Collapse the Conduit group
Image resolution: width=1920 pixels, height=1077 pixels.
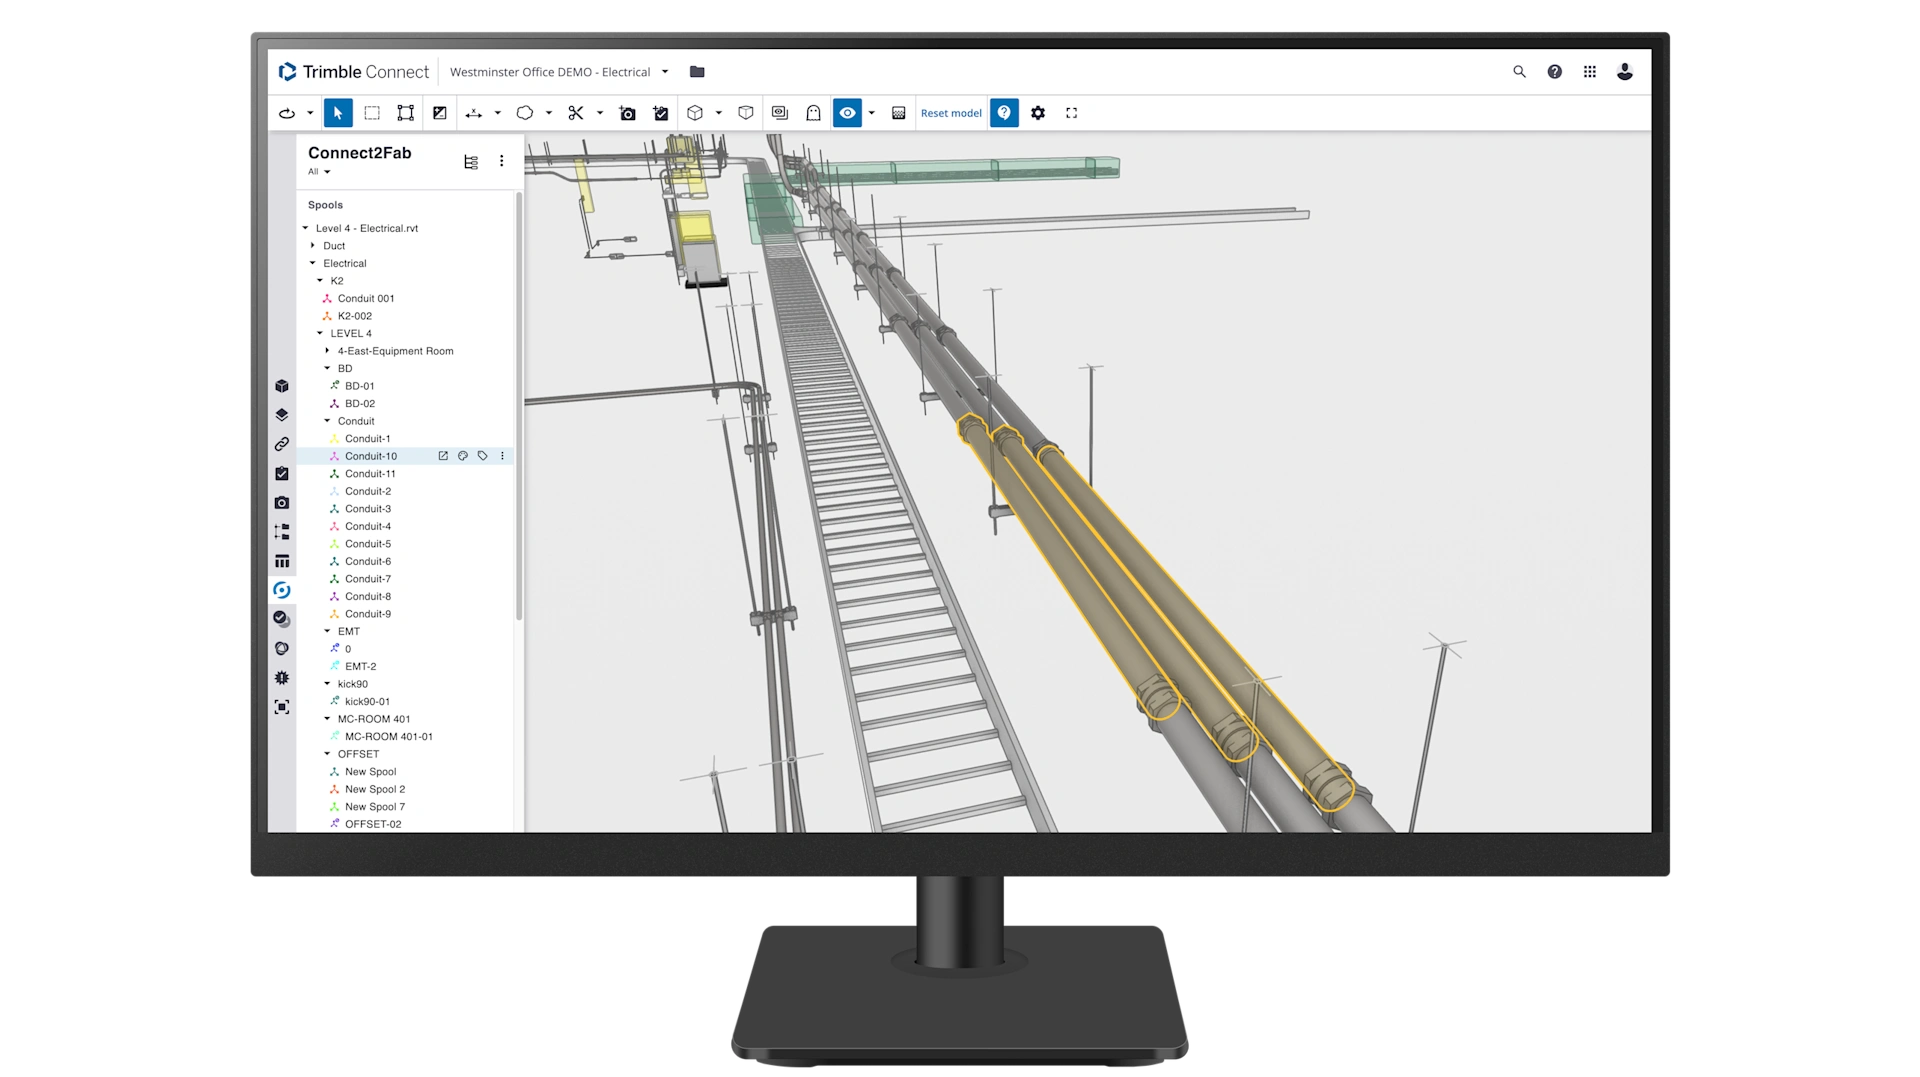click(x=327, y=421)
